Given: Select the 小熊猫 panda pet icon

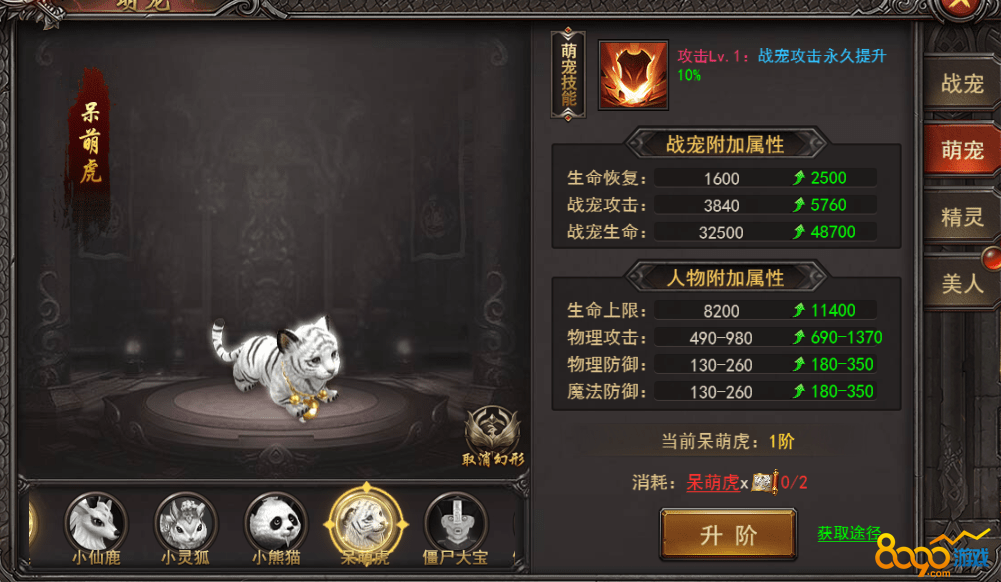Looking at the screenshot, I should (x=276, y=523).
